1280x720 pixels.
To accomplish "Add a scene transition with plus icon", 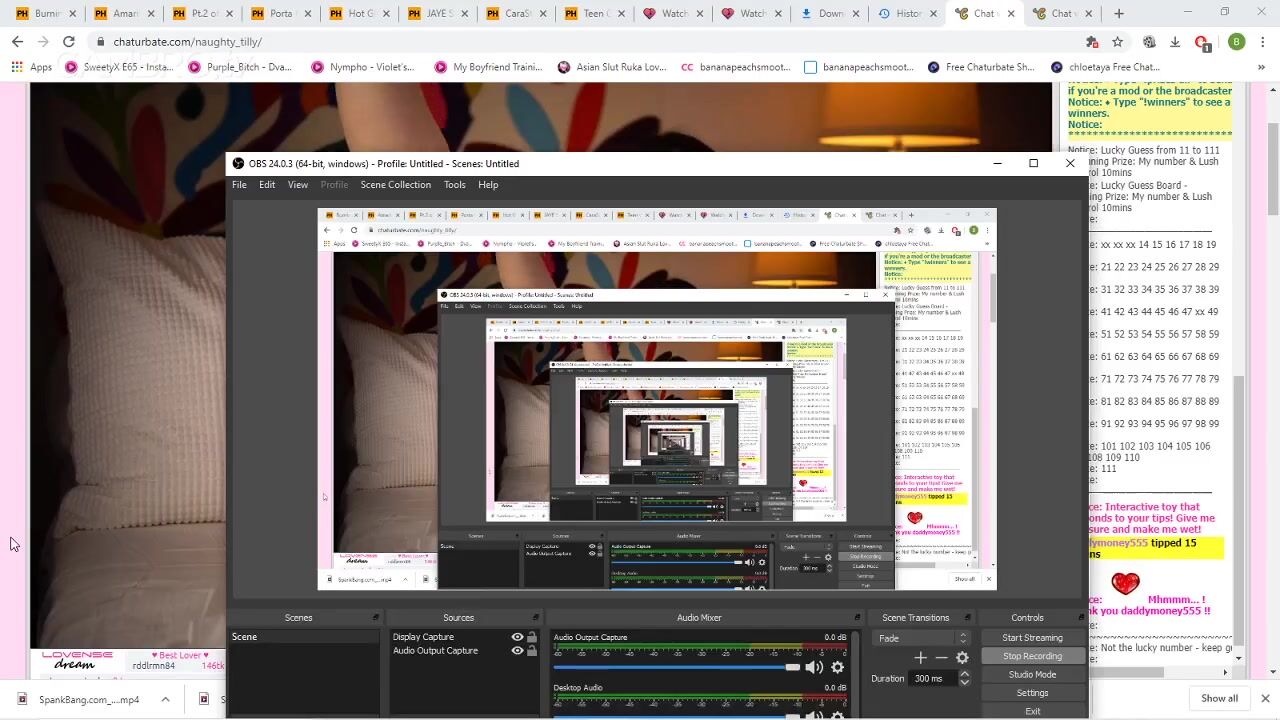I will [x=920, y=657].
